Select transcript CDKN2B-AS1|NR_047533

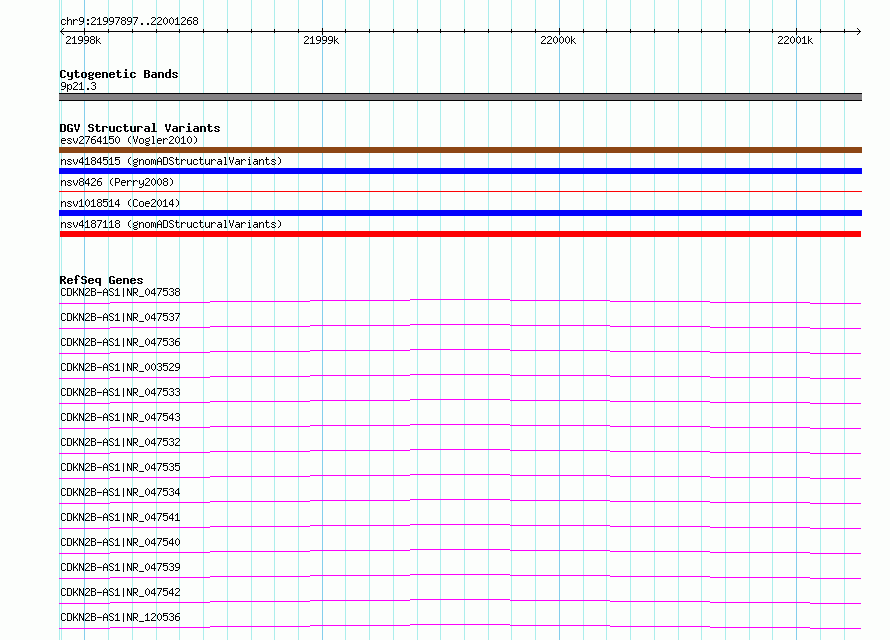coord(120,392)
